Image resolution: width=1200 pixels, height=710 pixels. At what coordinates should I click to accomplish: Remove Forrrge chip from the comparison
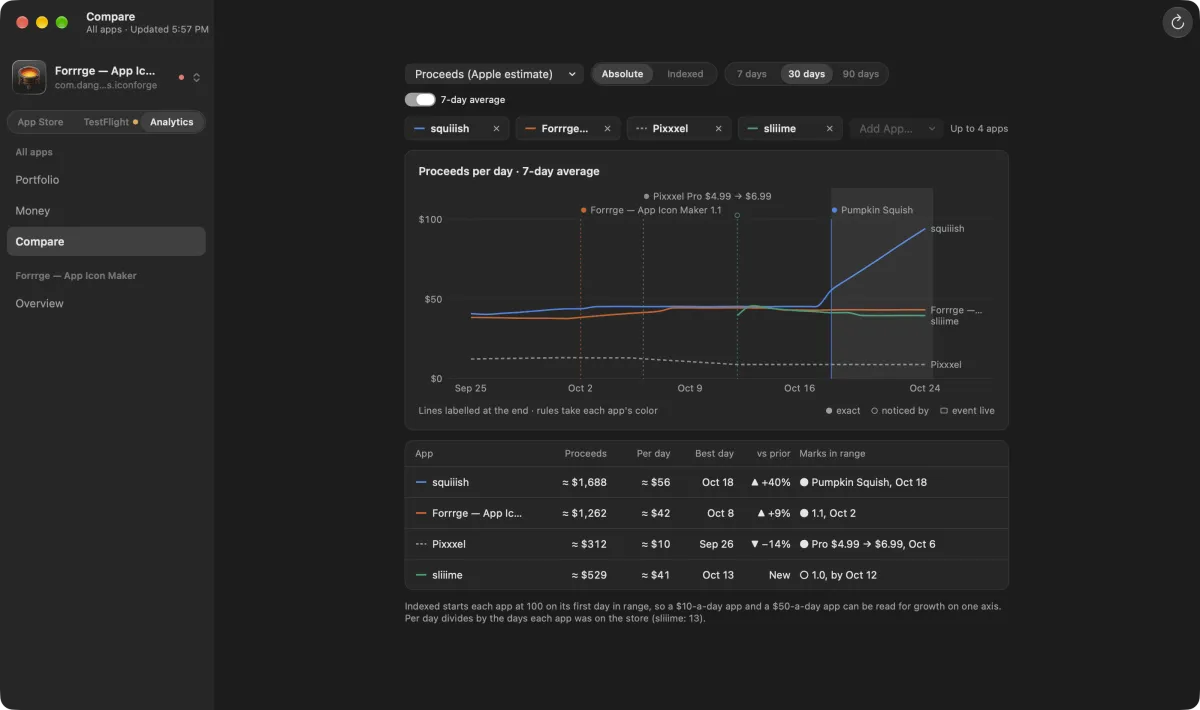[x=608, y=128]
